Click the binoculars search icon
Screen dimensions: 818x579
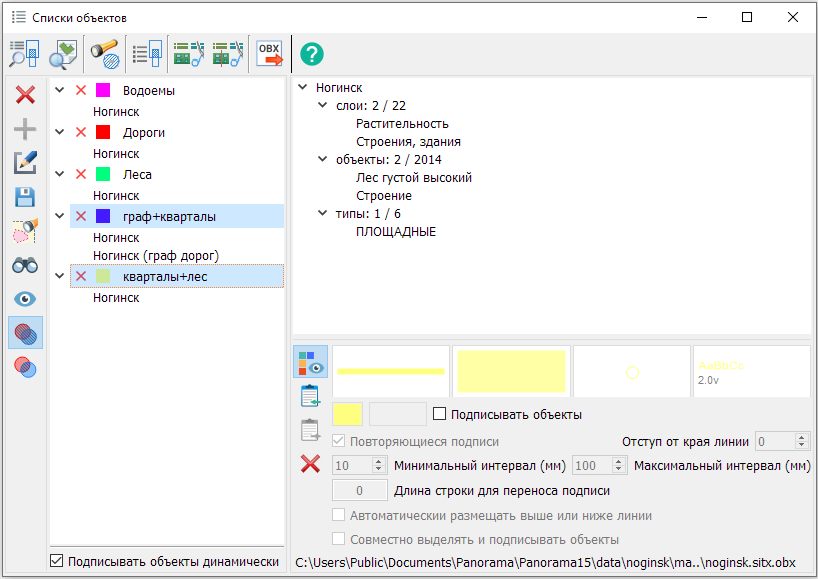tap(26, 265)
